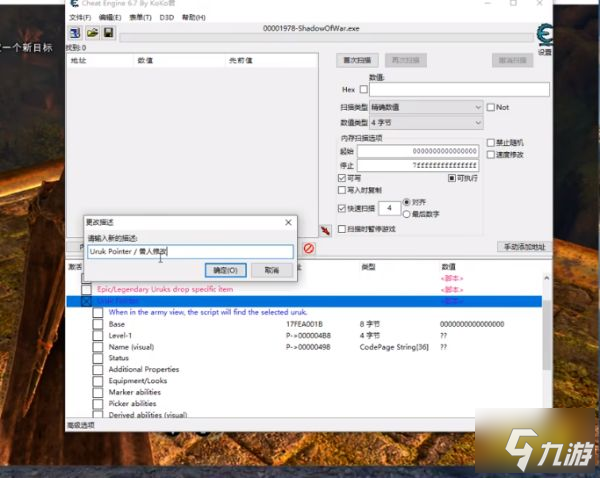
Task: Select the CodePage String[36] type cell
Action: [x=394, y=347]
